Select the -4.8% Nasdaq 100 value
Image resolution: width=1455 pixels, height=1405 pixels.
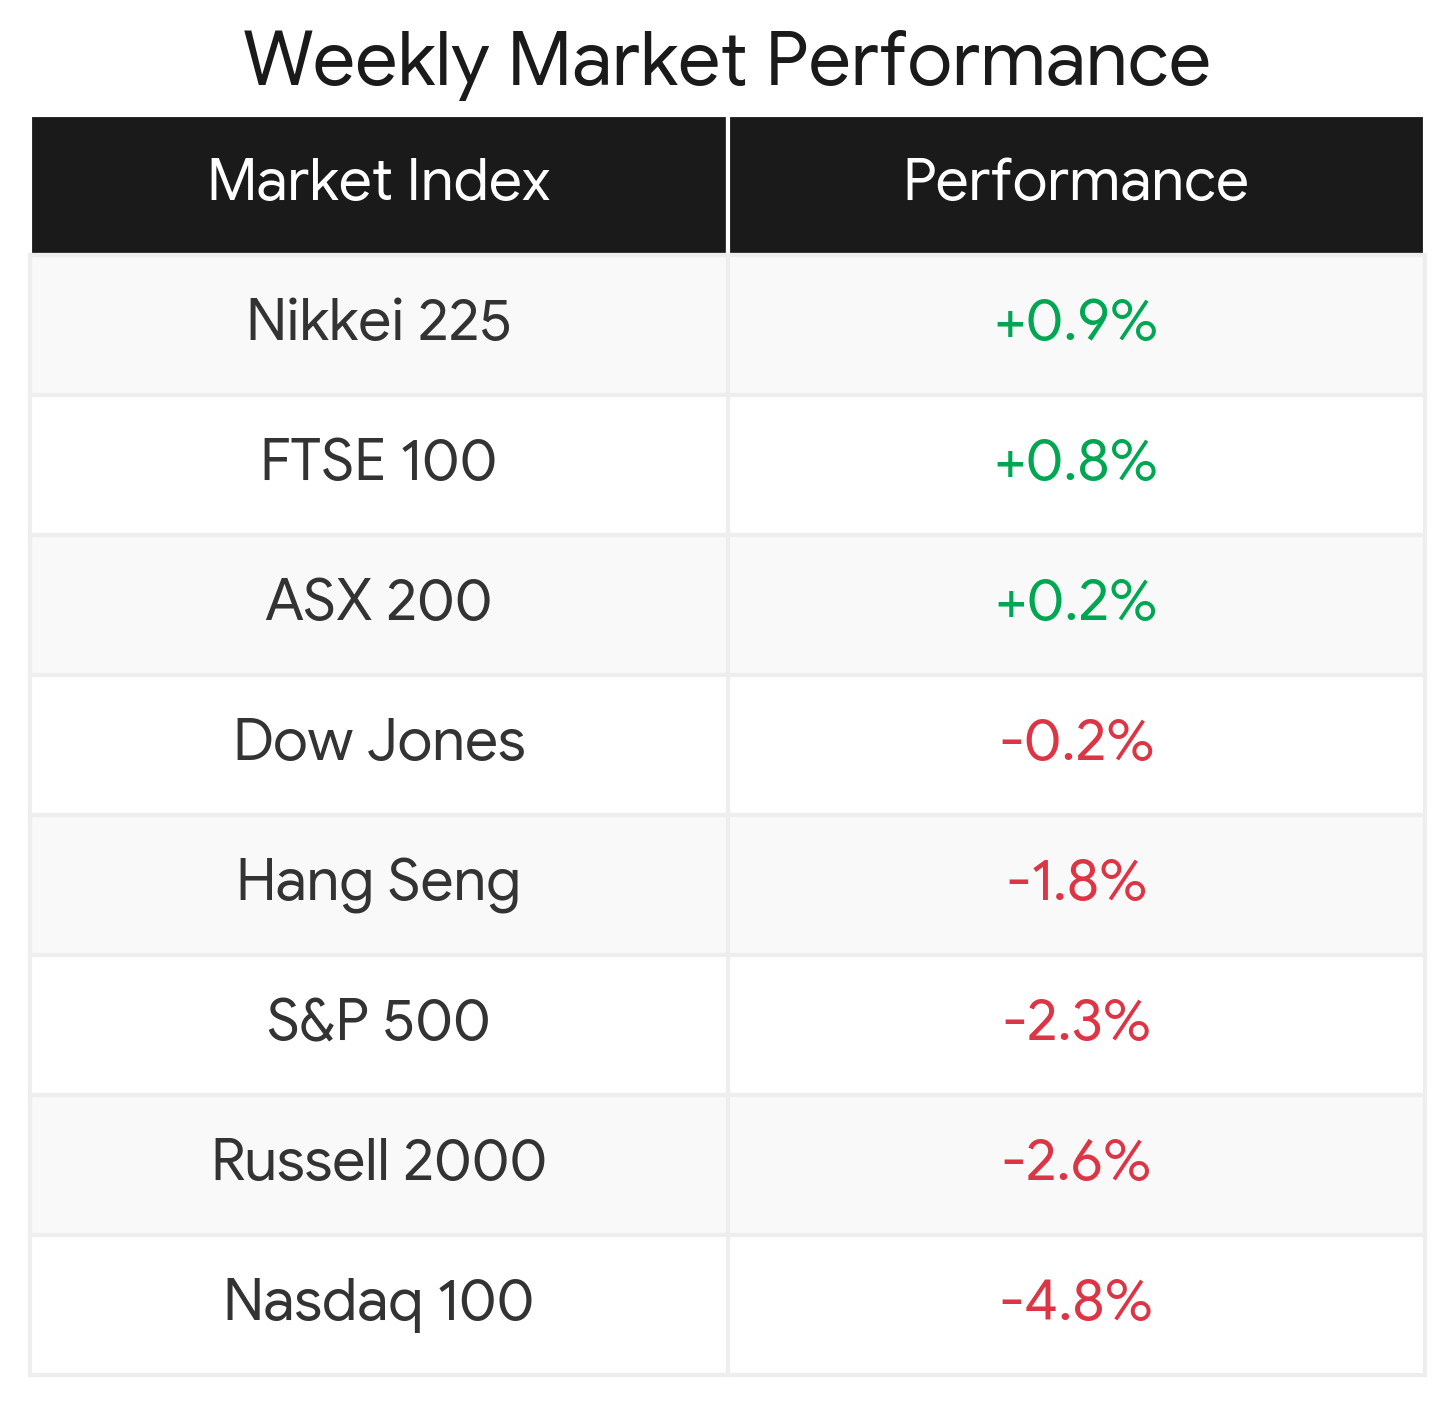tap(1076, 1301)
